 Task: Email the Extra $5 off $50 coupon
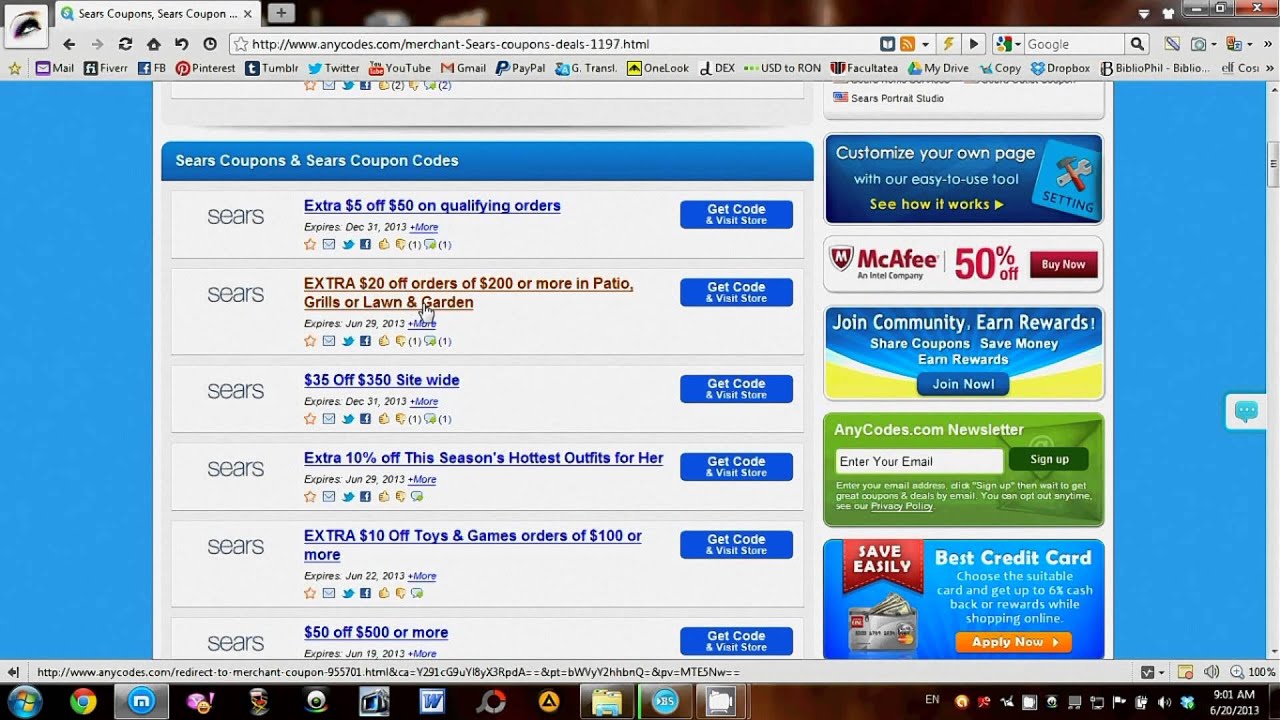pos(329,244)
